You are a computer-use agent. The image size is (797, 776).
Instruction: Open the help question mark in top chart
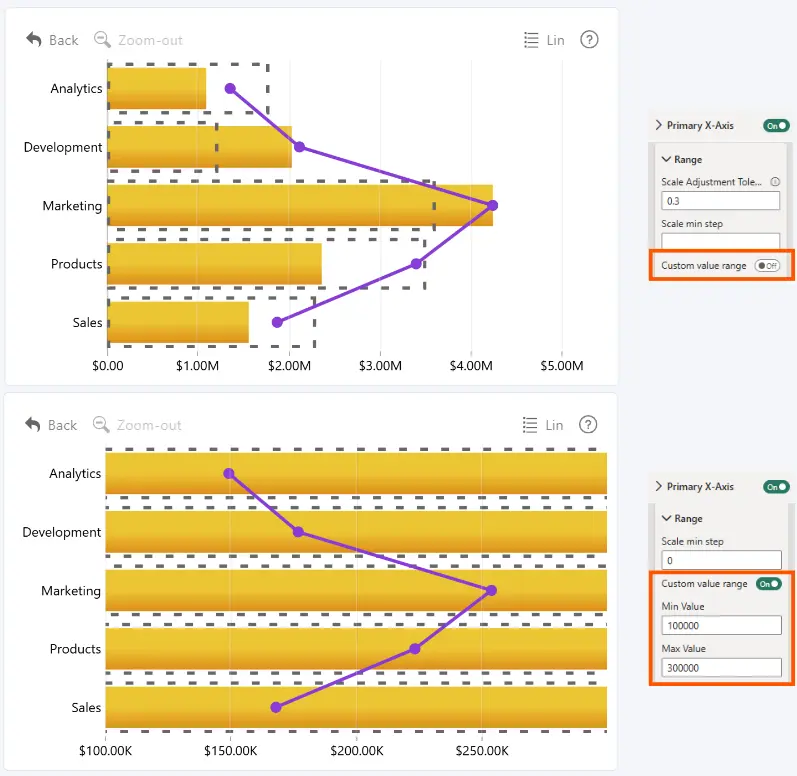589,39
